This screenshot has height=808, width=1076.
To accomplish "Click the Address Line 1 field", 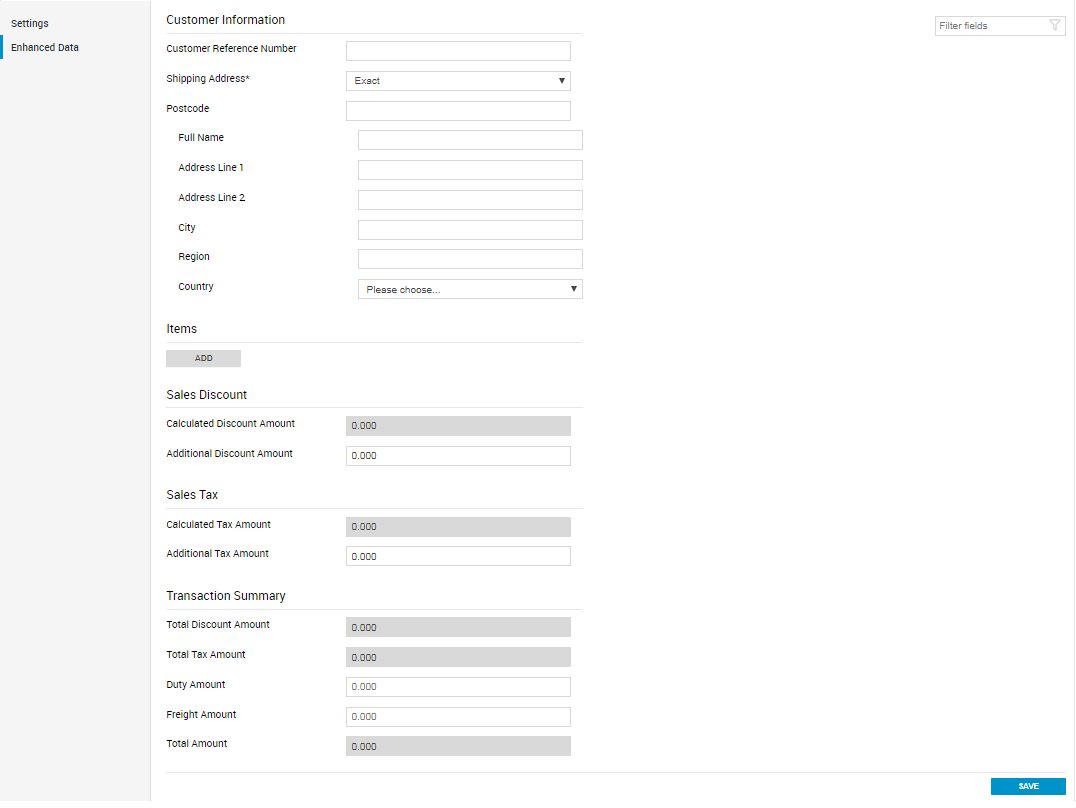I will click(x=470, y=170).
